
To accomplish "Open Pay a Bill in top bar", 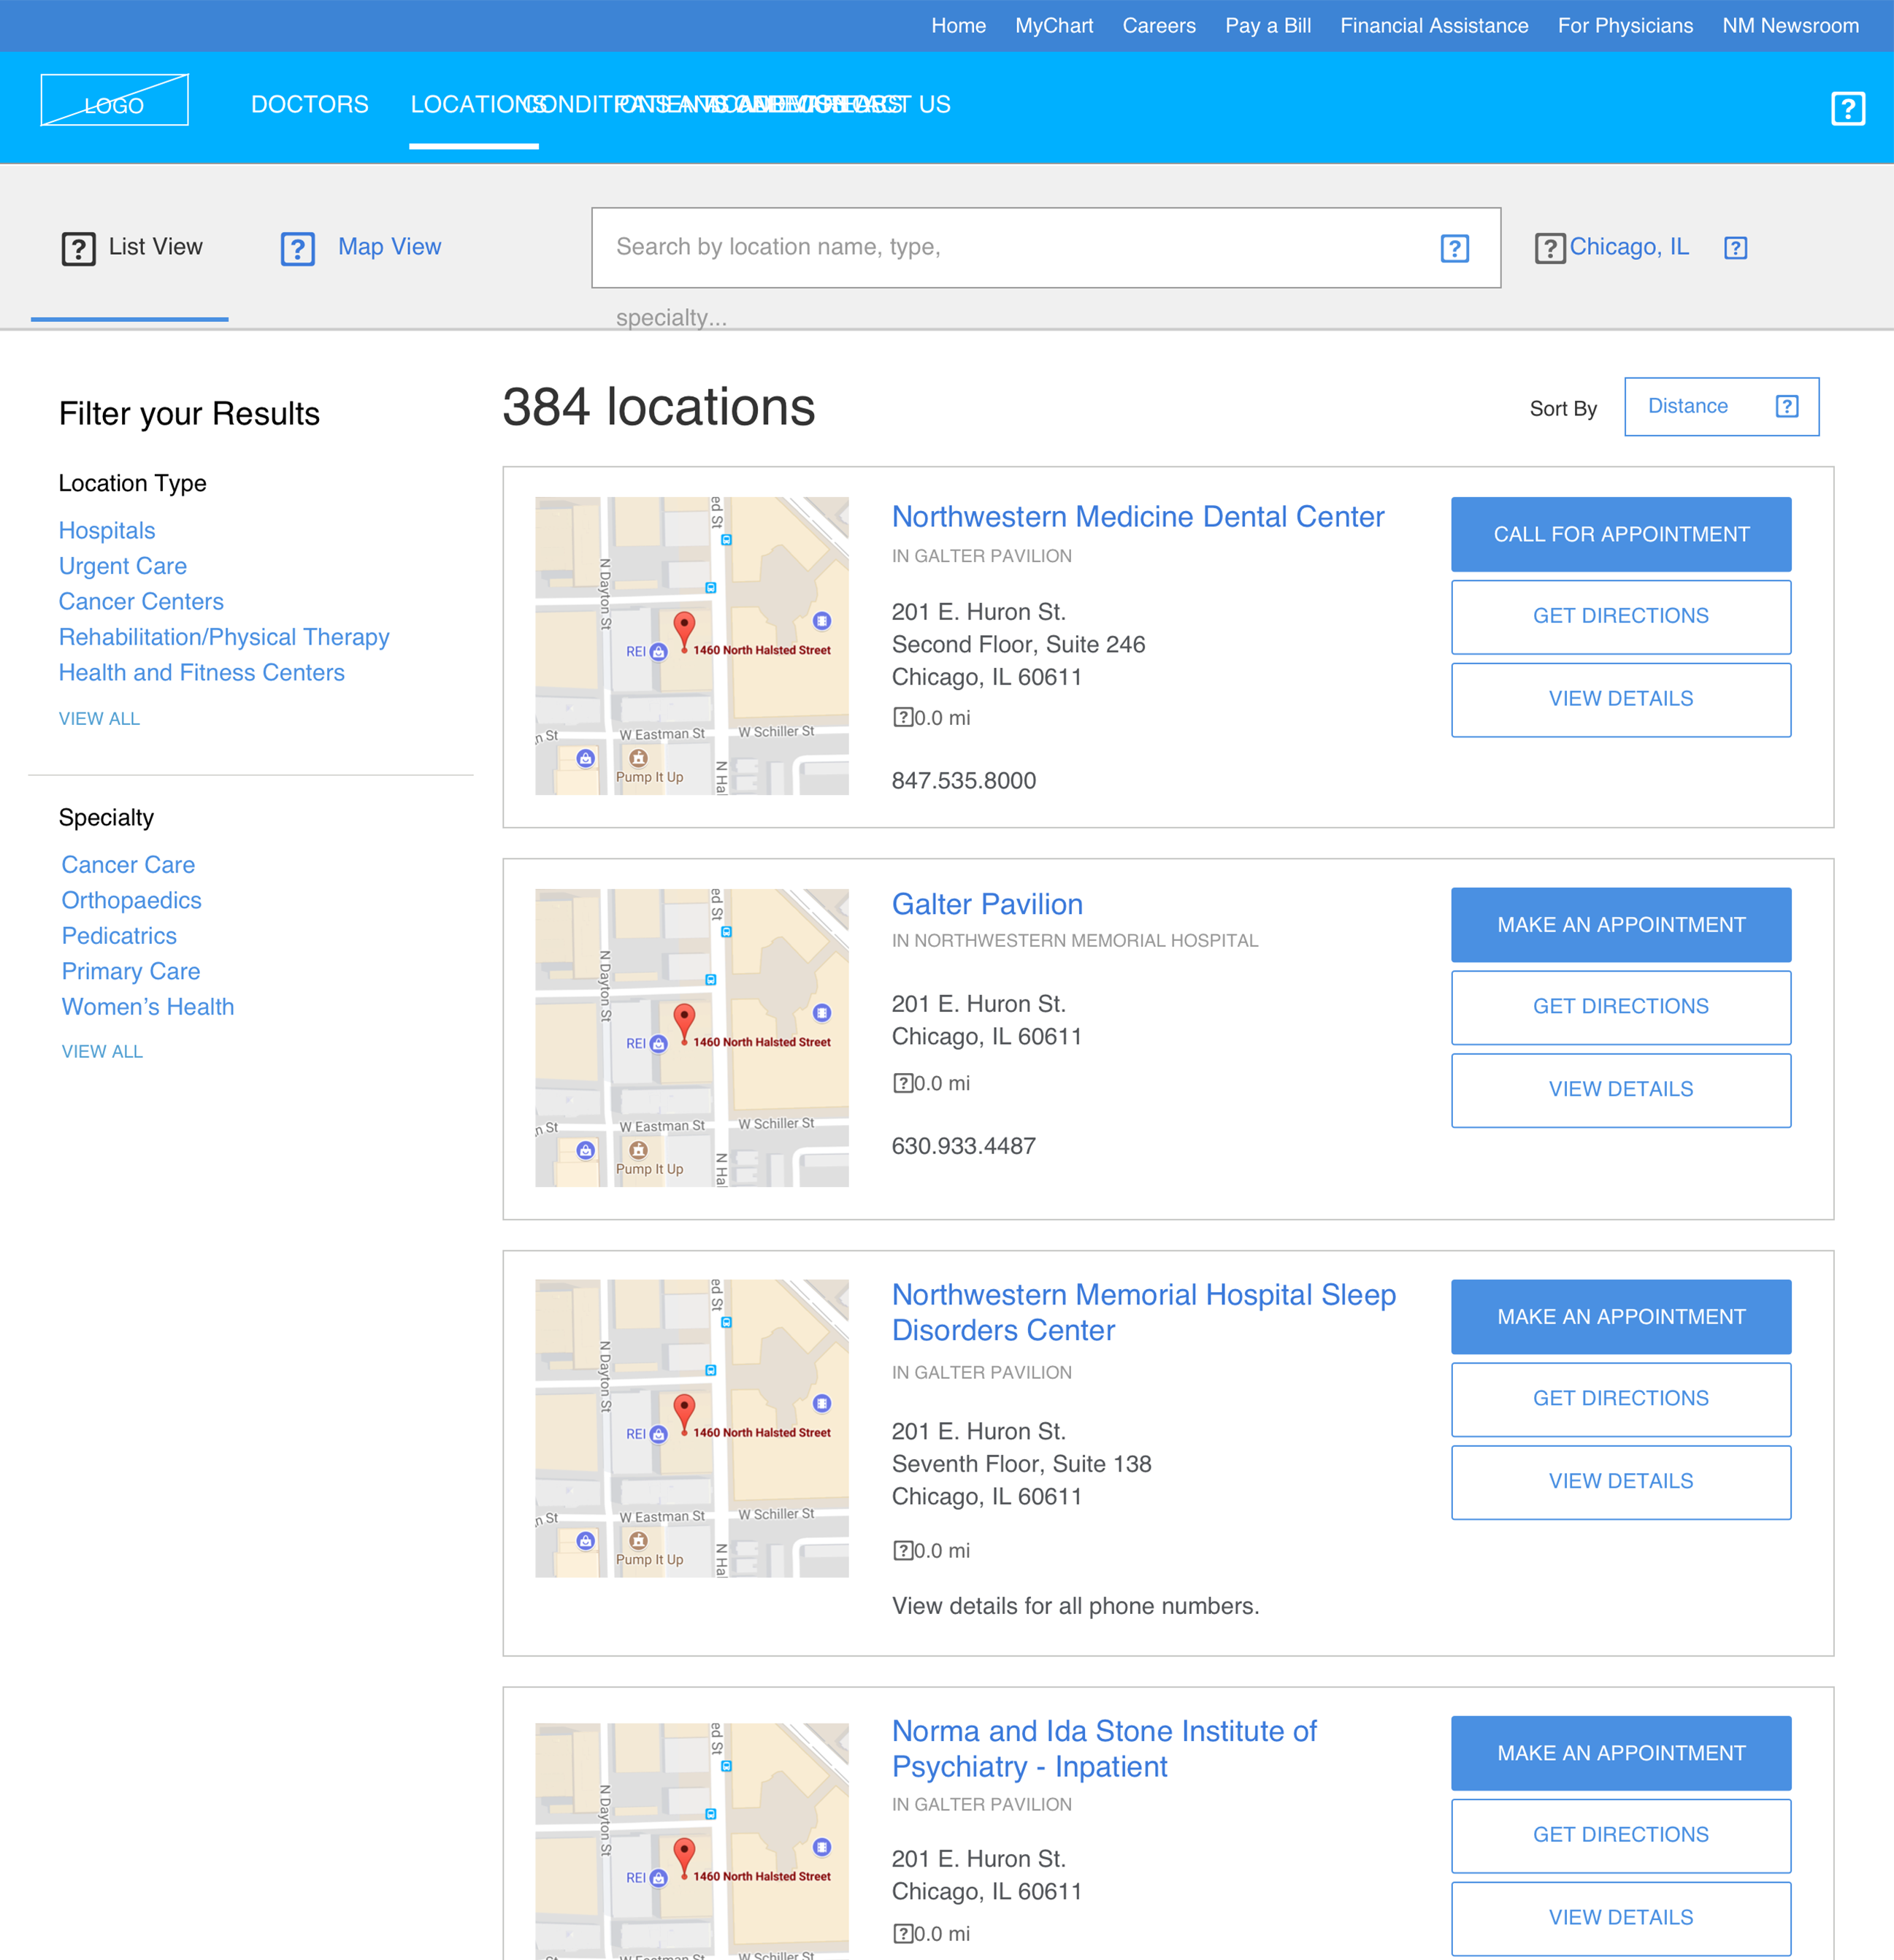I will click(1267, 26).
